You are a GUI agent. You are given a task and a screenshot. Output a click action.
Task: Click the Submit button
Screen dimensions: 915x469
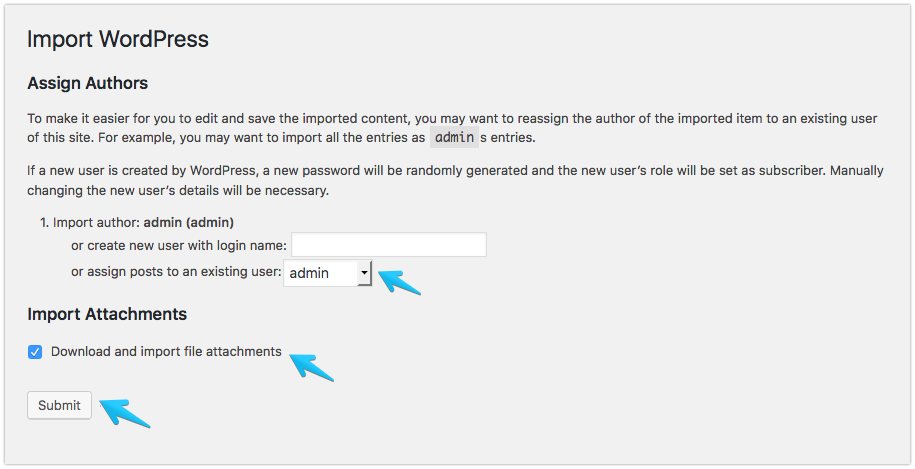tap(59, 405)
